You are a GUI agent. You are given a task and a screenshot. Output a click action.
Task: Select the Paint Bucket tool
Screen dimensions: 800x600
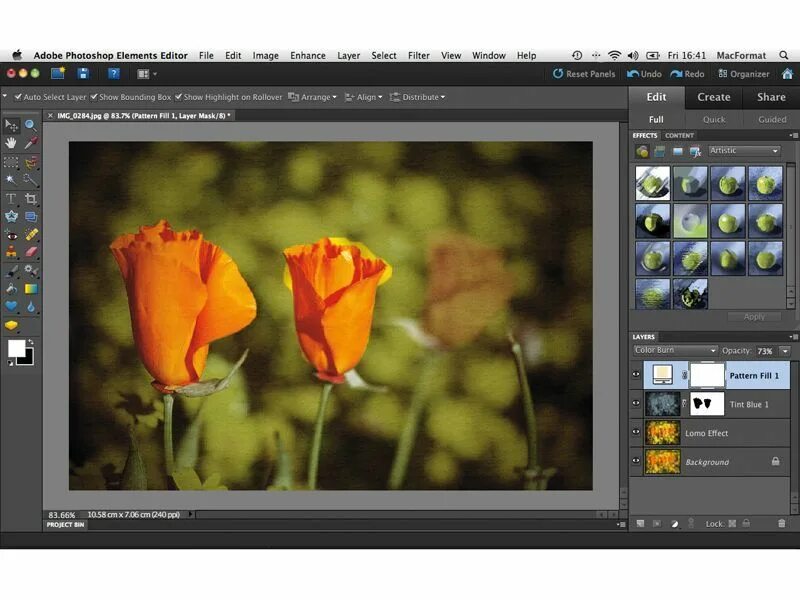coord(11,289)
